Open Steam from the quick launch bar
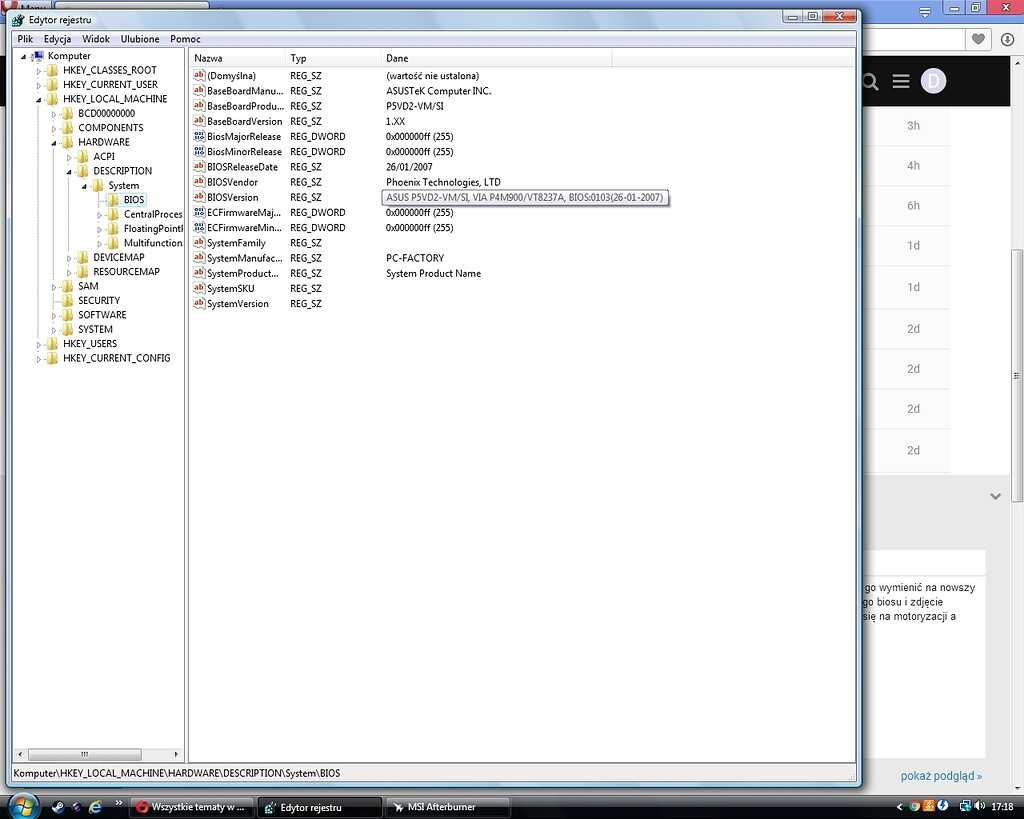Image resolution: width=1024 pixels, height=819 pixels. coord(58,806)
